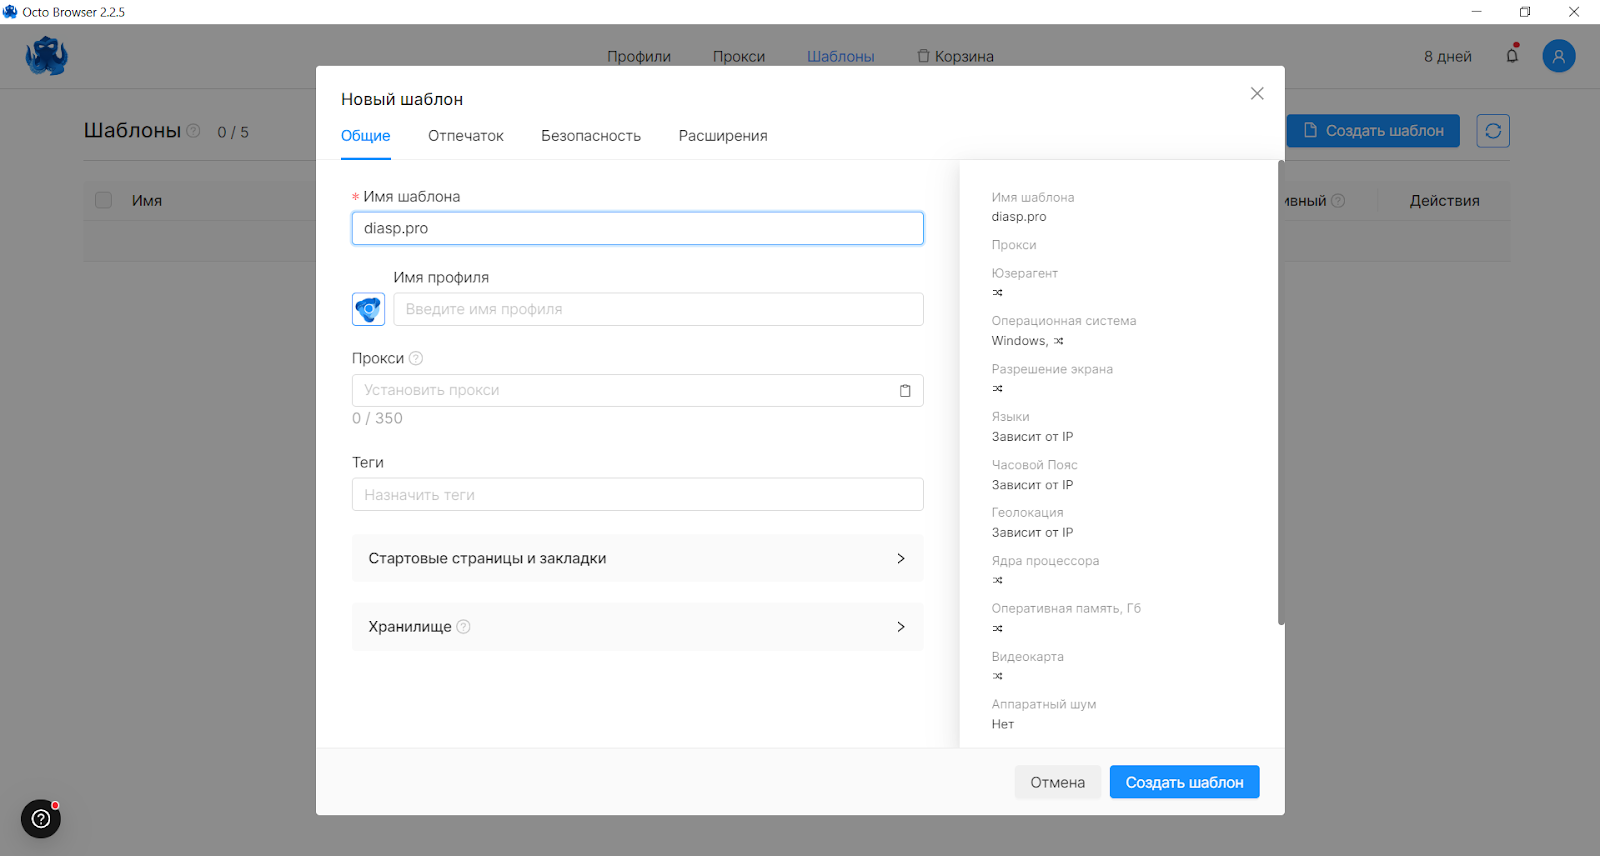Click Зависит от IP under Геолокация
This screenshot has width=1600, height=856.
coord(1032,533)
